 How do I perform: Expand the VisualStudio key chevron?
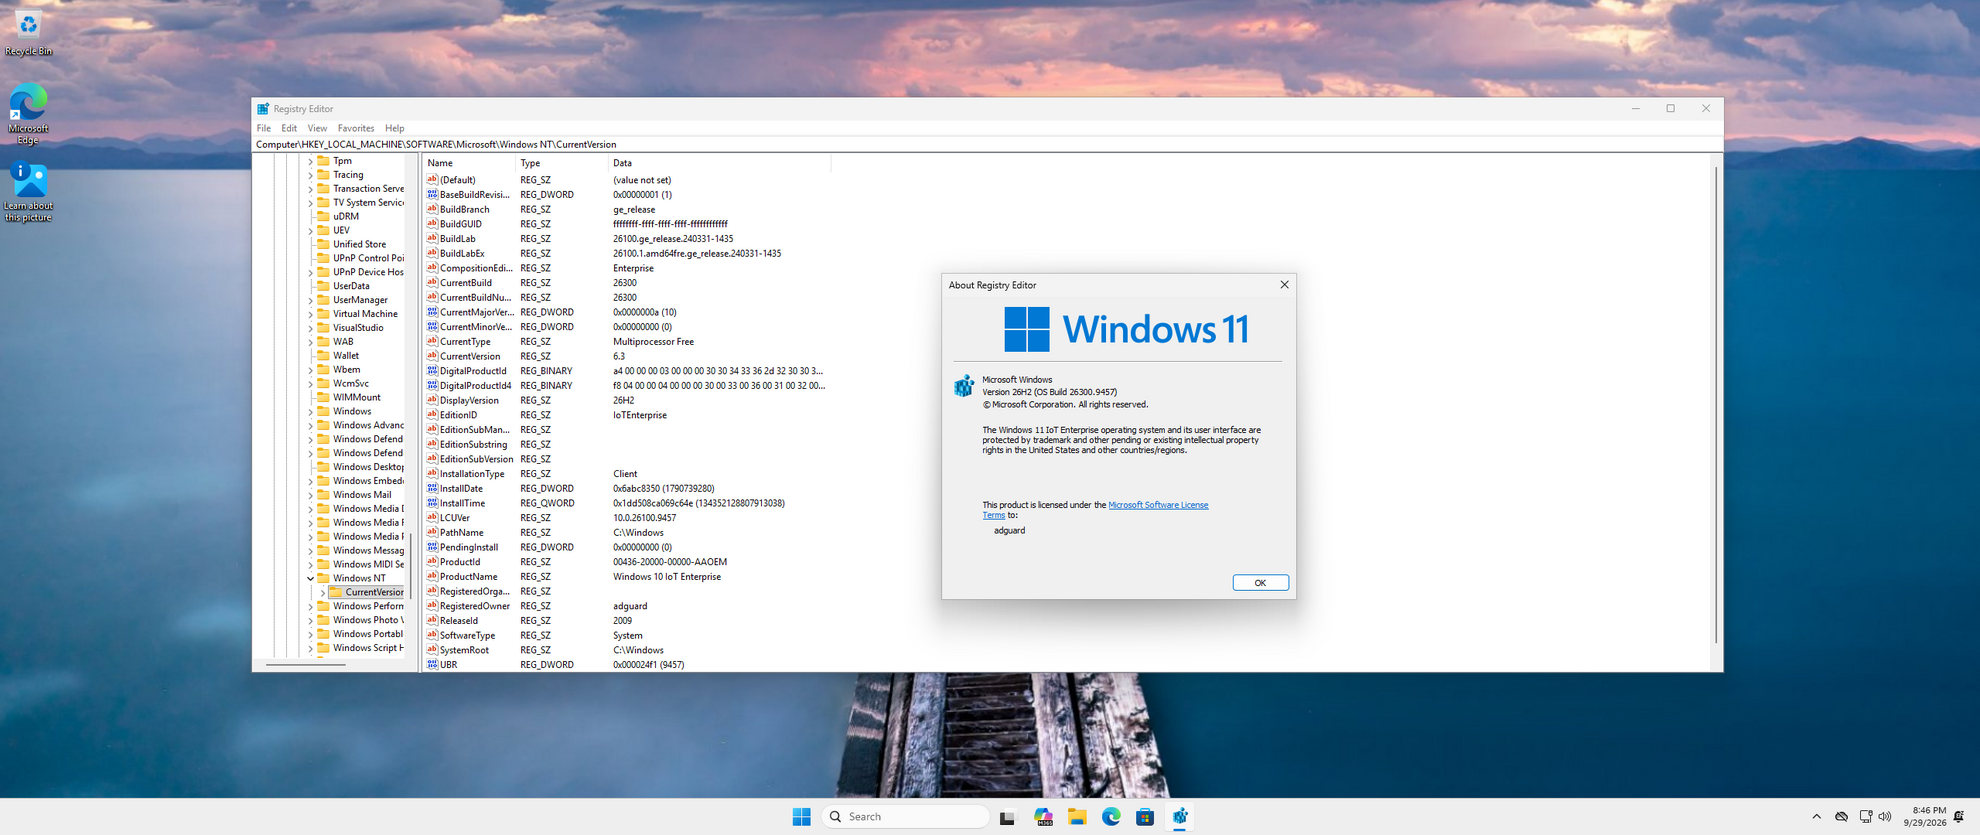click(310, 328)
